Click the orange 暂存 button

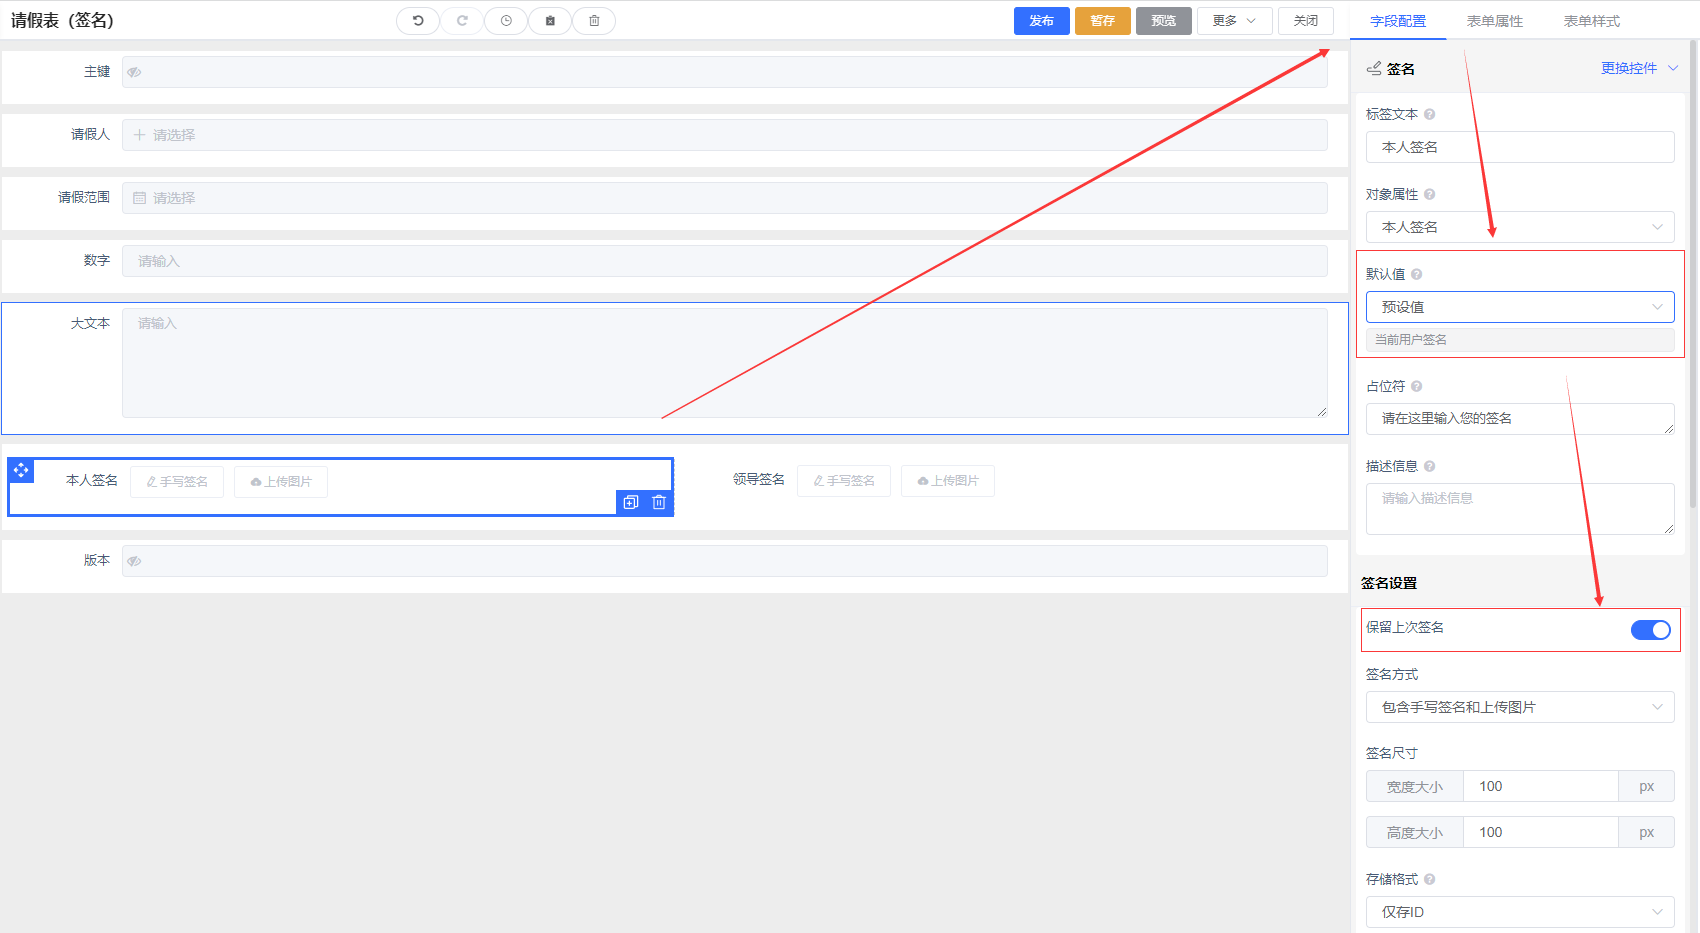[1102, 21]
